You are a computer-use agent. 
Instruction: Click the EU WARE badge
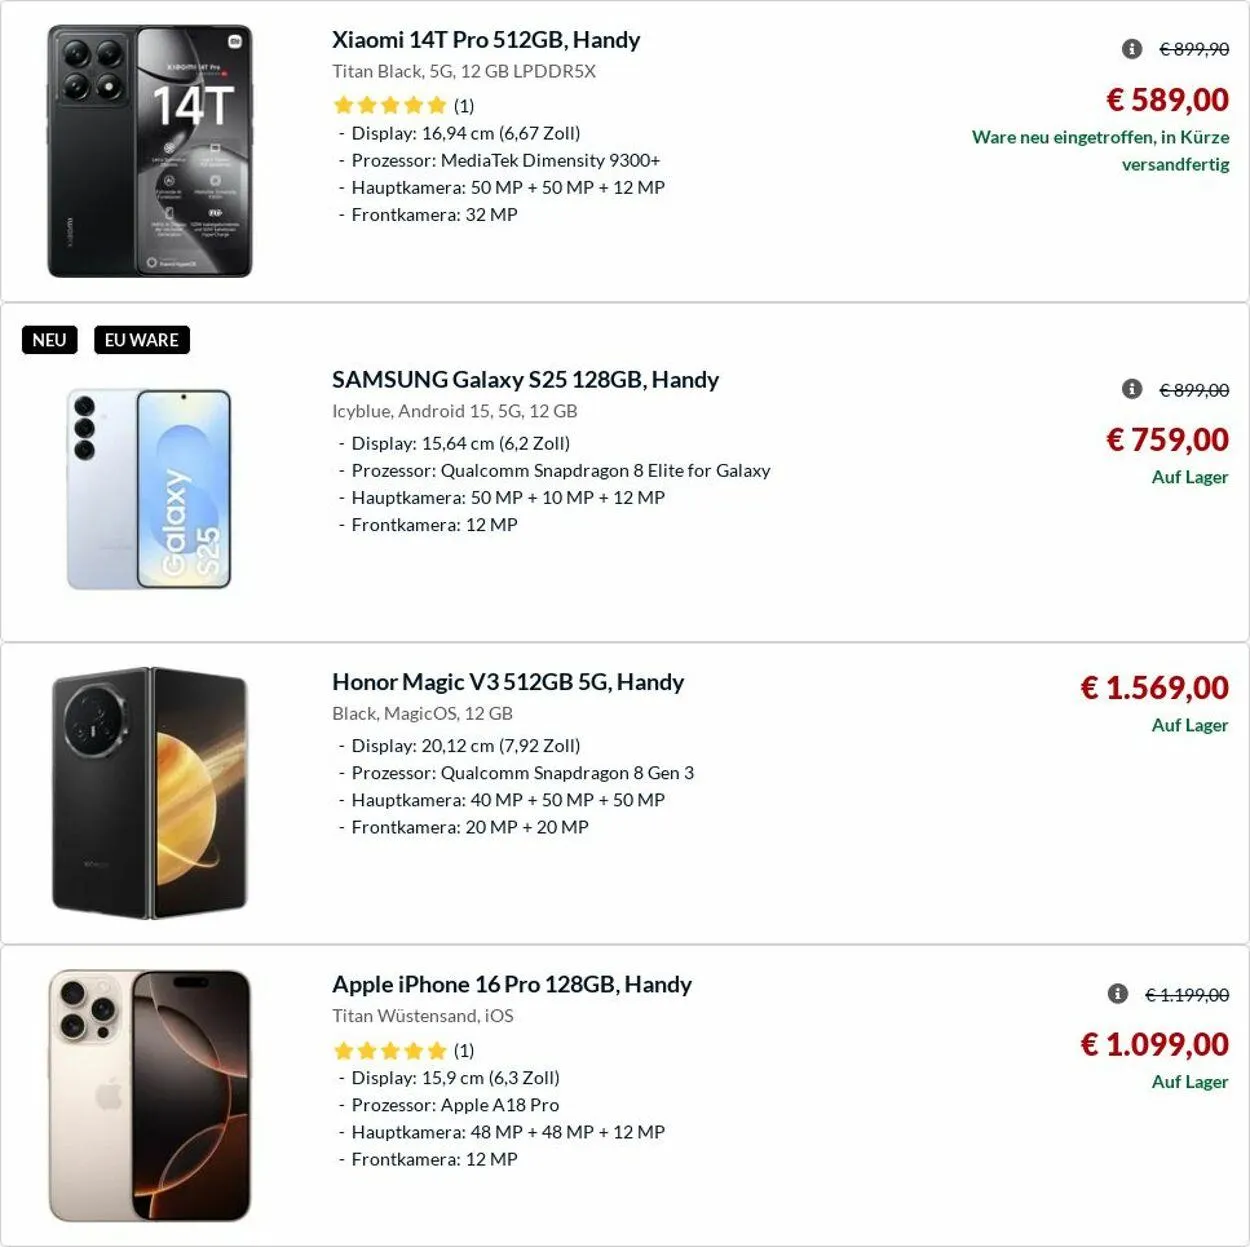coord(141,340)
